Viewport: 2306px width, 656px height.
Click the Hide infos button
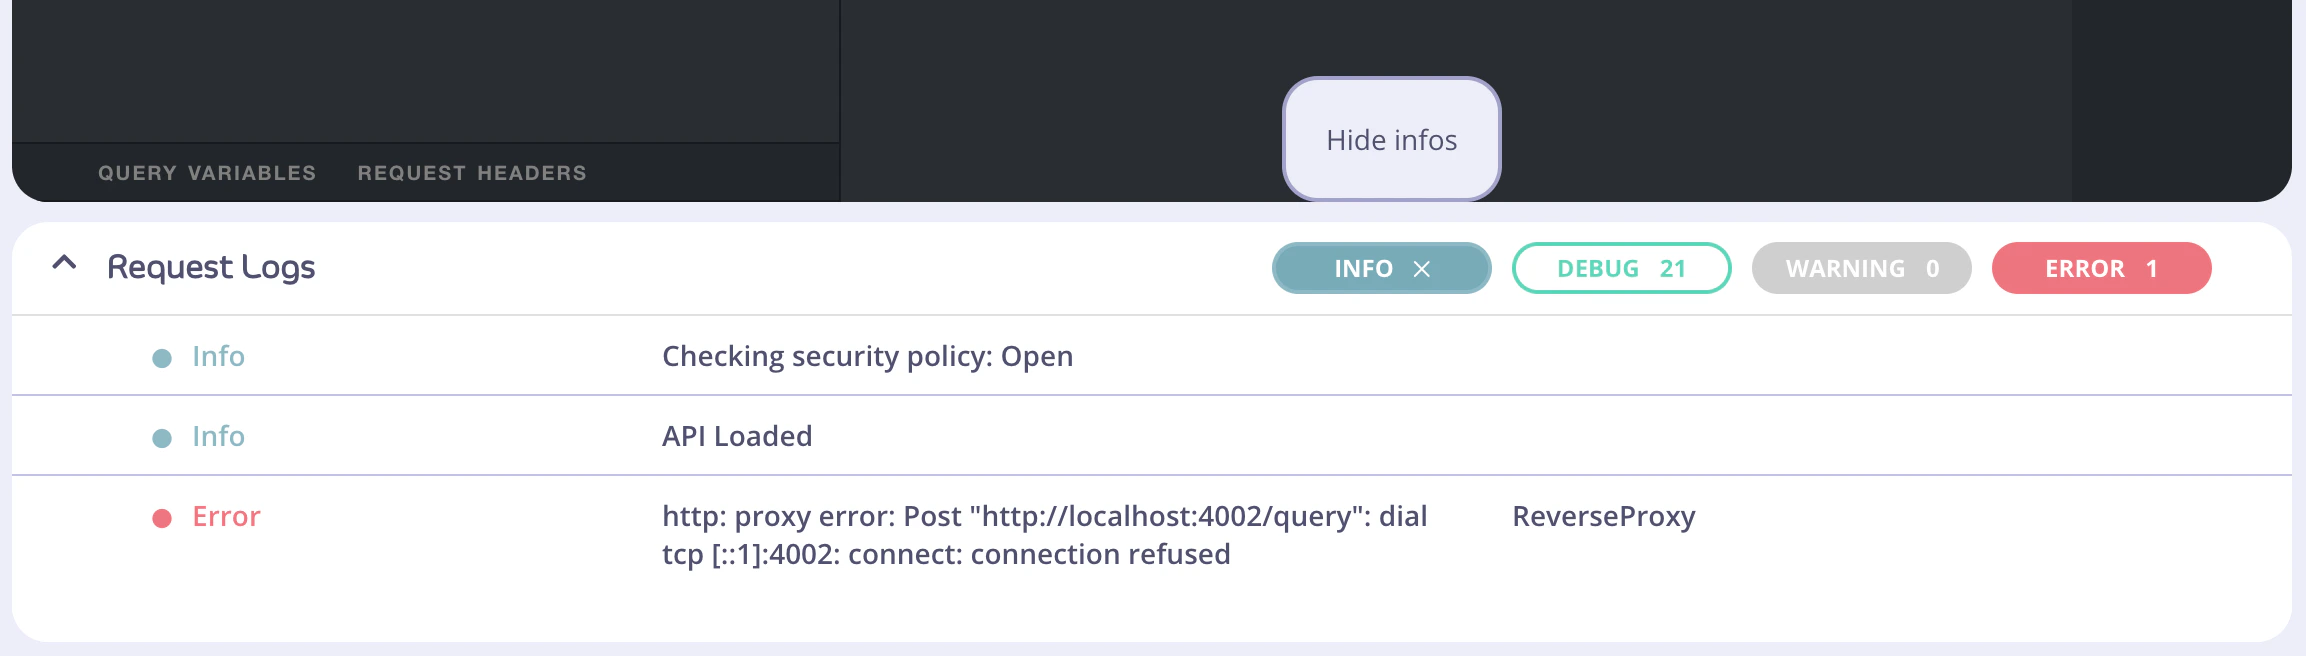click(1391, 140)
